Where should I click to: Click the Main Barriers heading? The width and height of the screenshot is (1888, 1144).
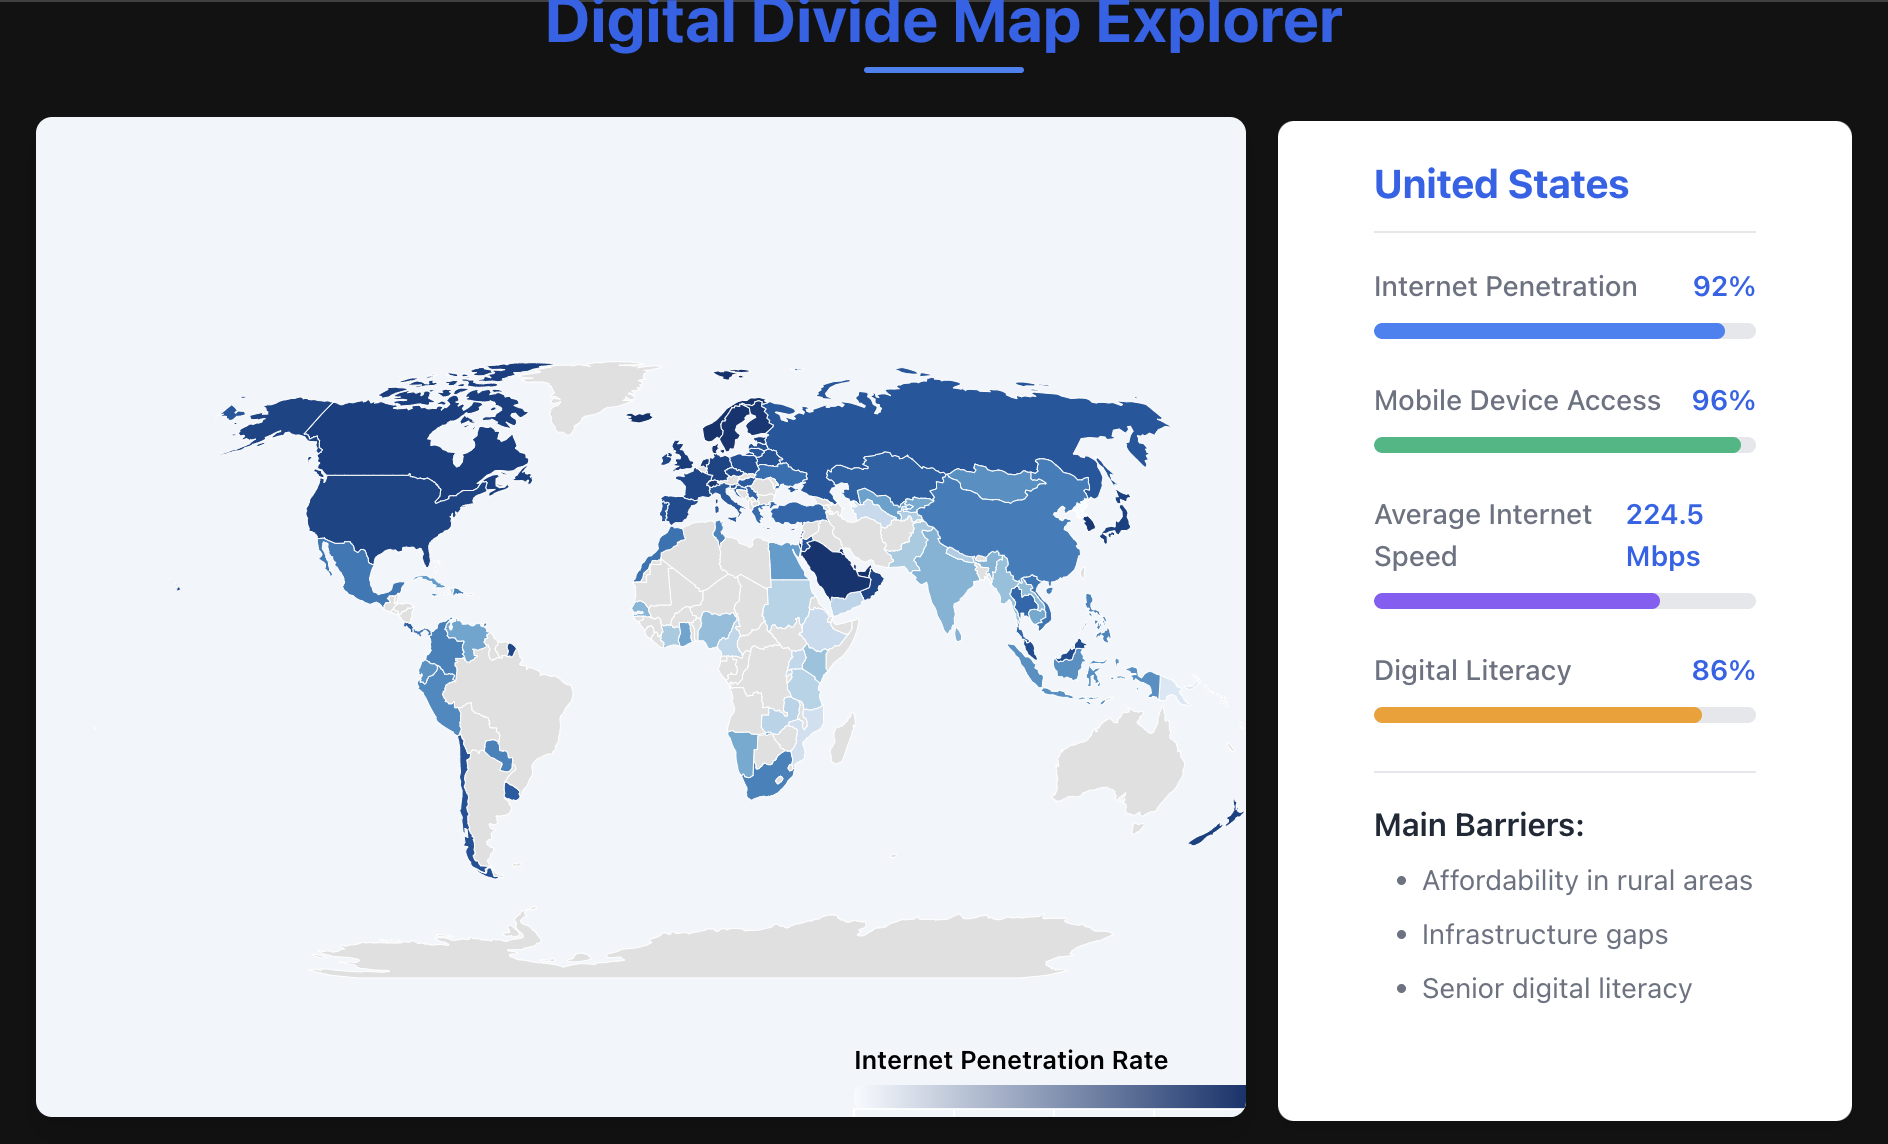tap(1479, 825)
